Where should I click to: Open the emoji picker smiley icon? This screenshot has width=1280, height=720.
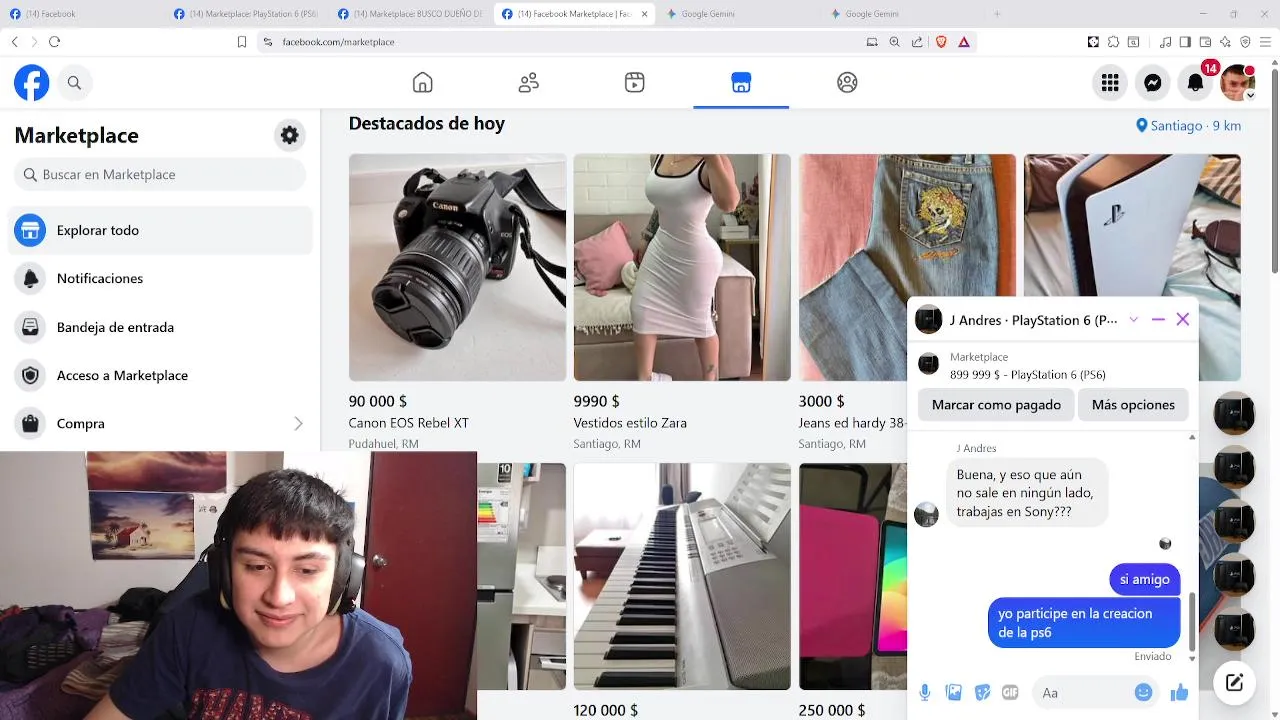1143,692
